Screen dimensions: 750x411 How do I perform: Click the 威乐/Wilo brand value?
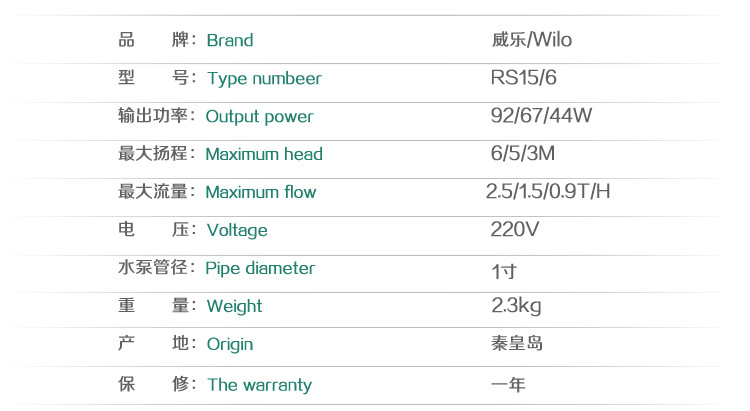click(x=531, y=41)
